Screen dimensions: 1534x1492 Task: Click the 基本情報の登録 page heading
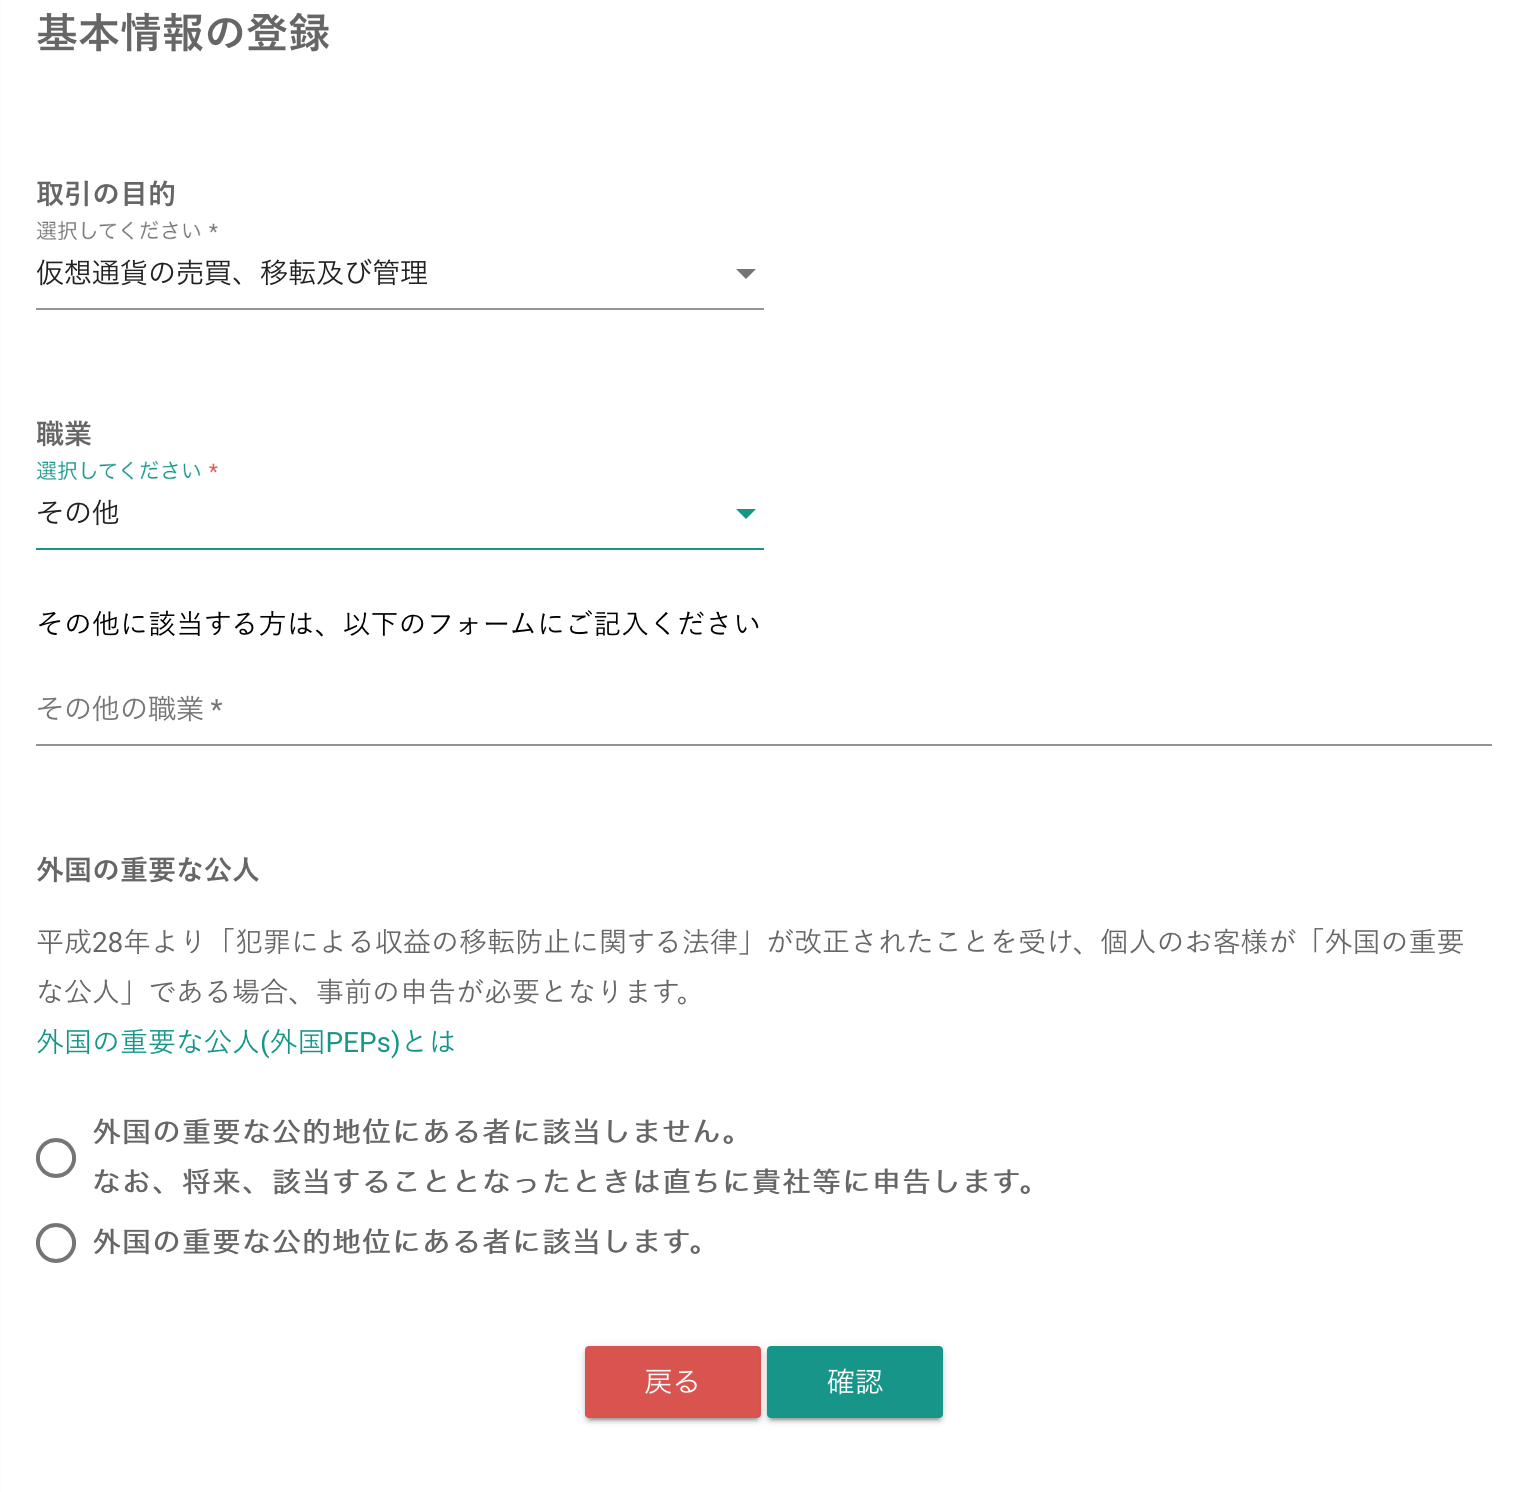click(183, 33)
